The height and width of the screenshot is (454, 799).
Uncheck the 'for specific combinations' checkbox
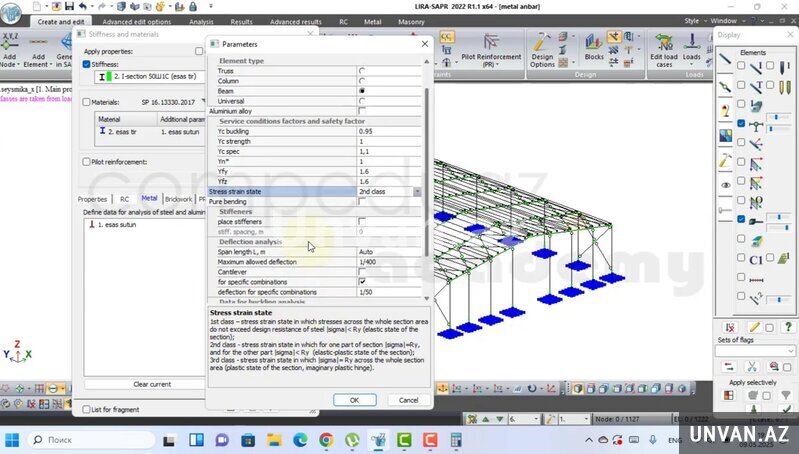[x=362, y=282]
